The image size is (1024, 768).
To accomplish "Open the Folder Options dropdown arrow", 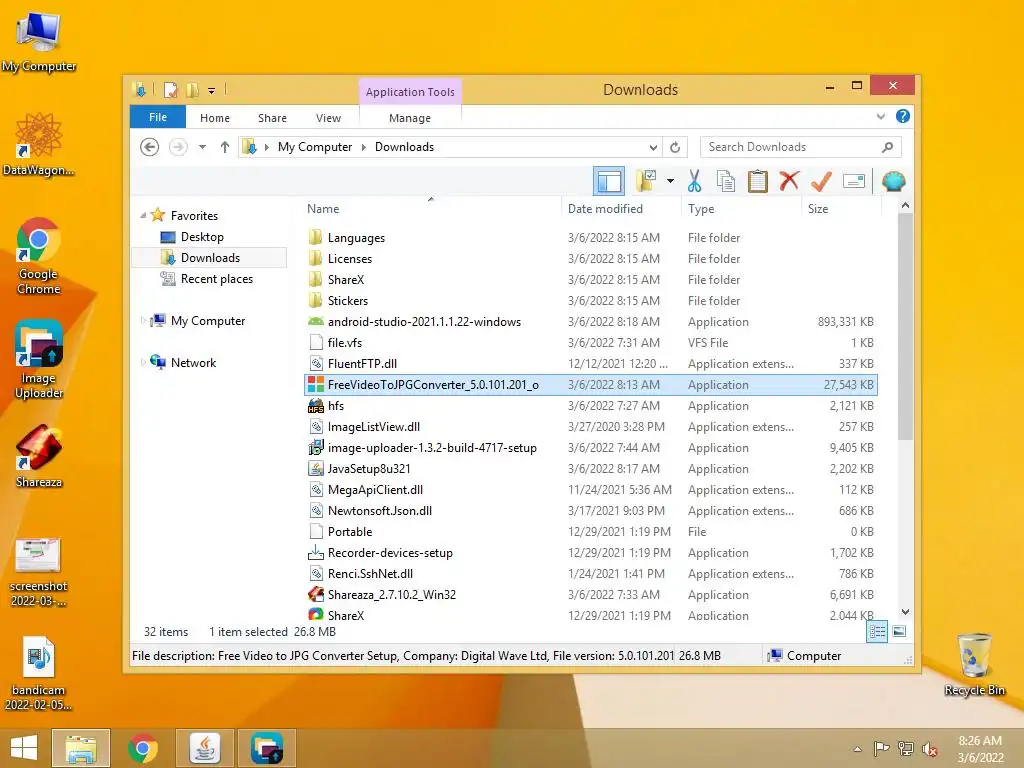I will [671, 181].
